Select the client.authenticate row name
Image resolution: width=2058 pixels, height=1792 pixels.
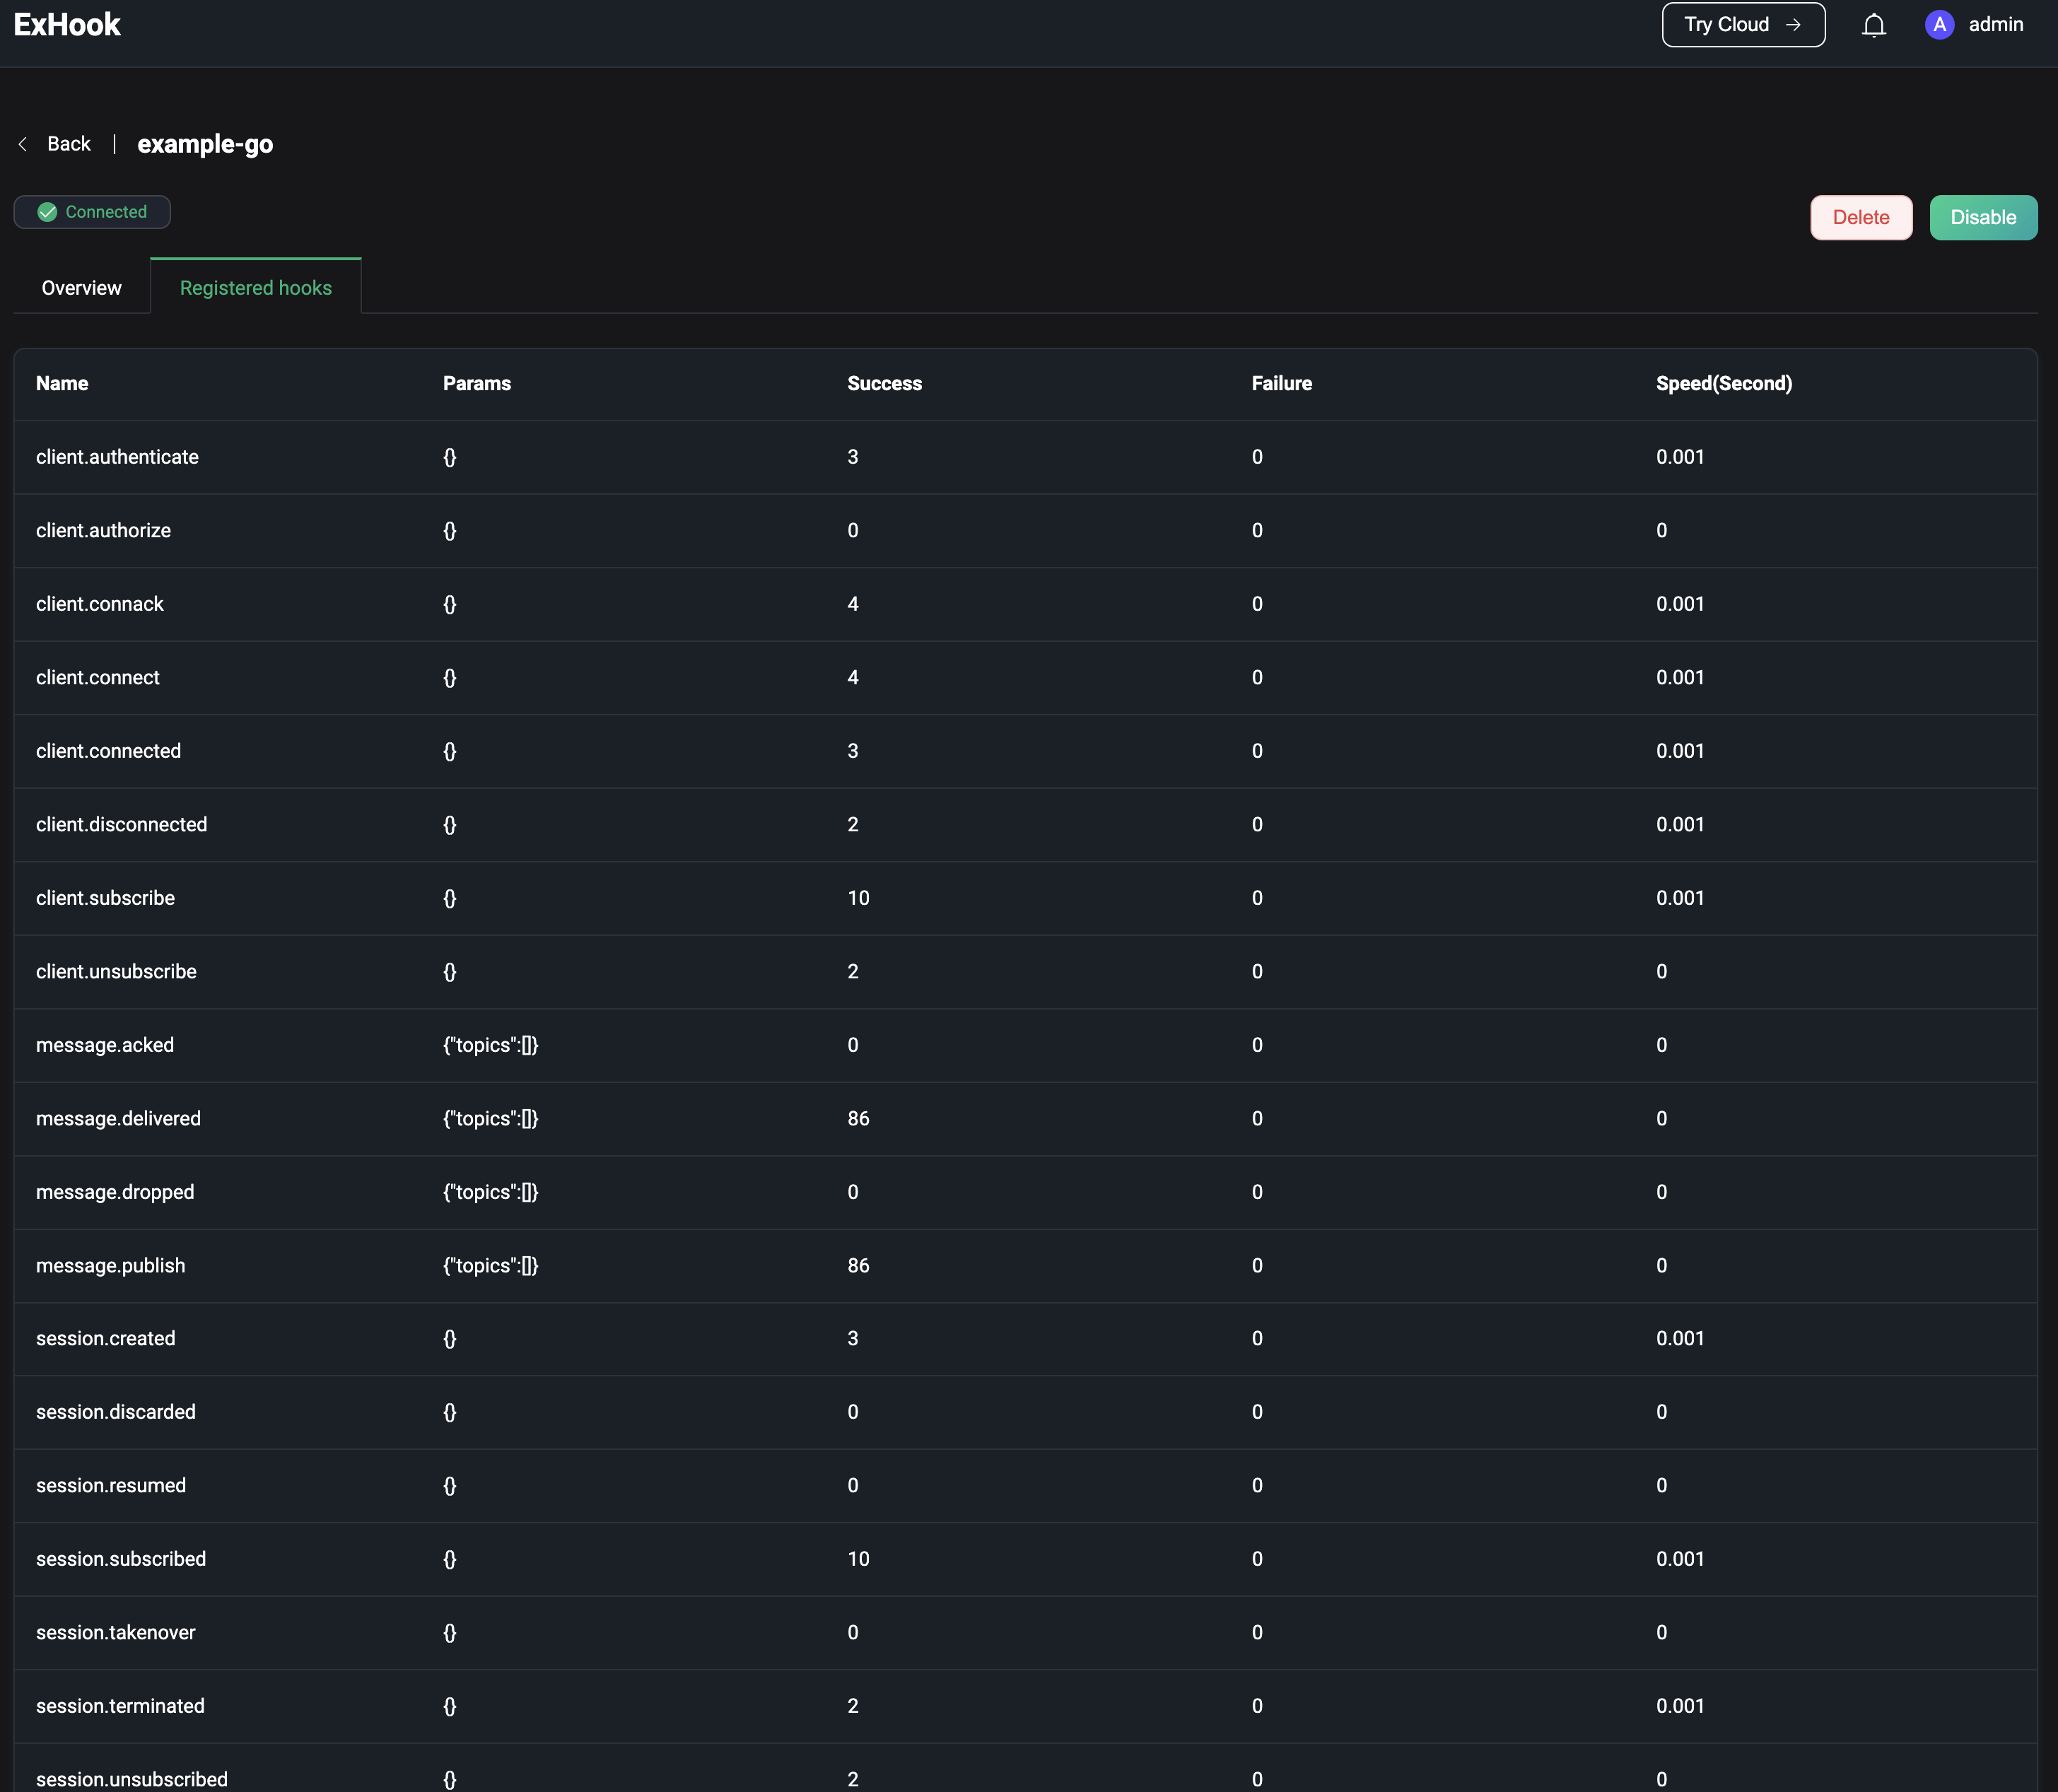(x=117, y=457)
